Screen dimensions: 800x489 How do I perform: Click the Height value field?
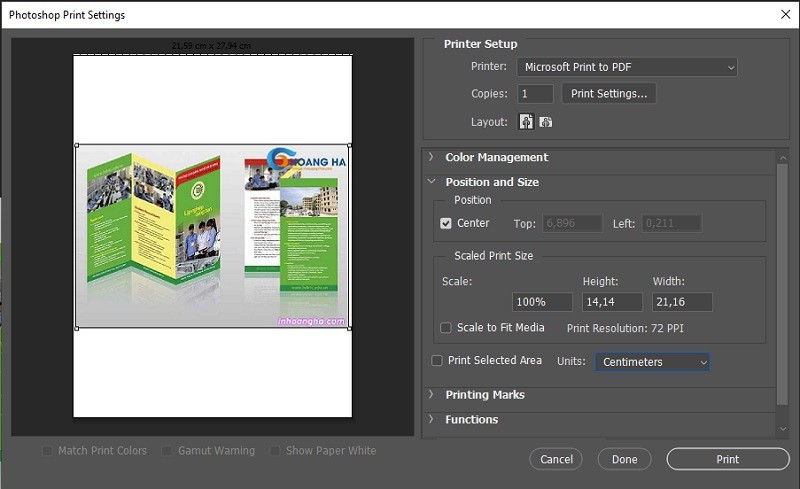point(612,302)
